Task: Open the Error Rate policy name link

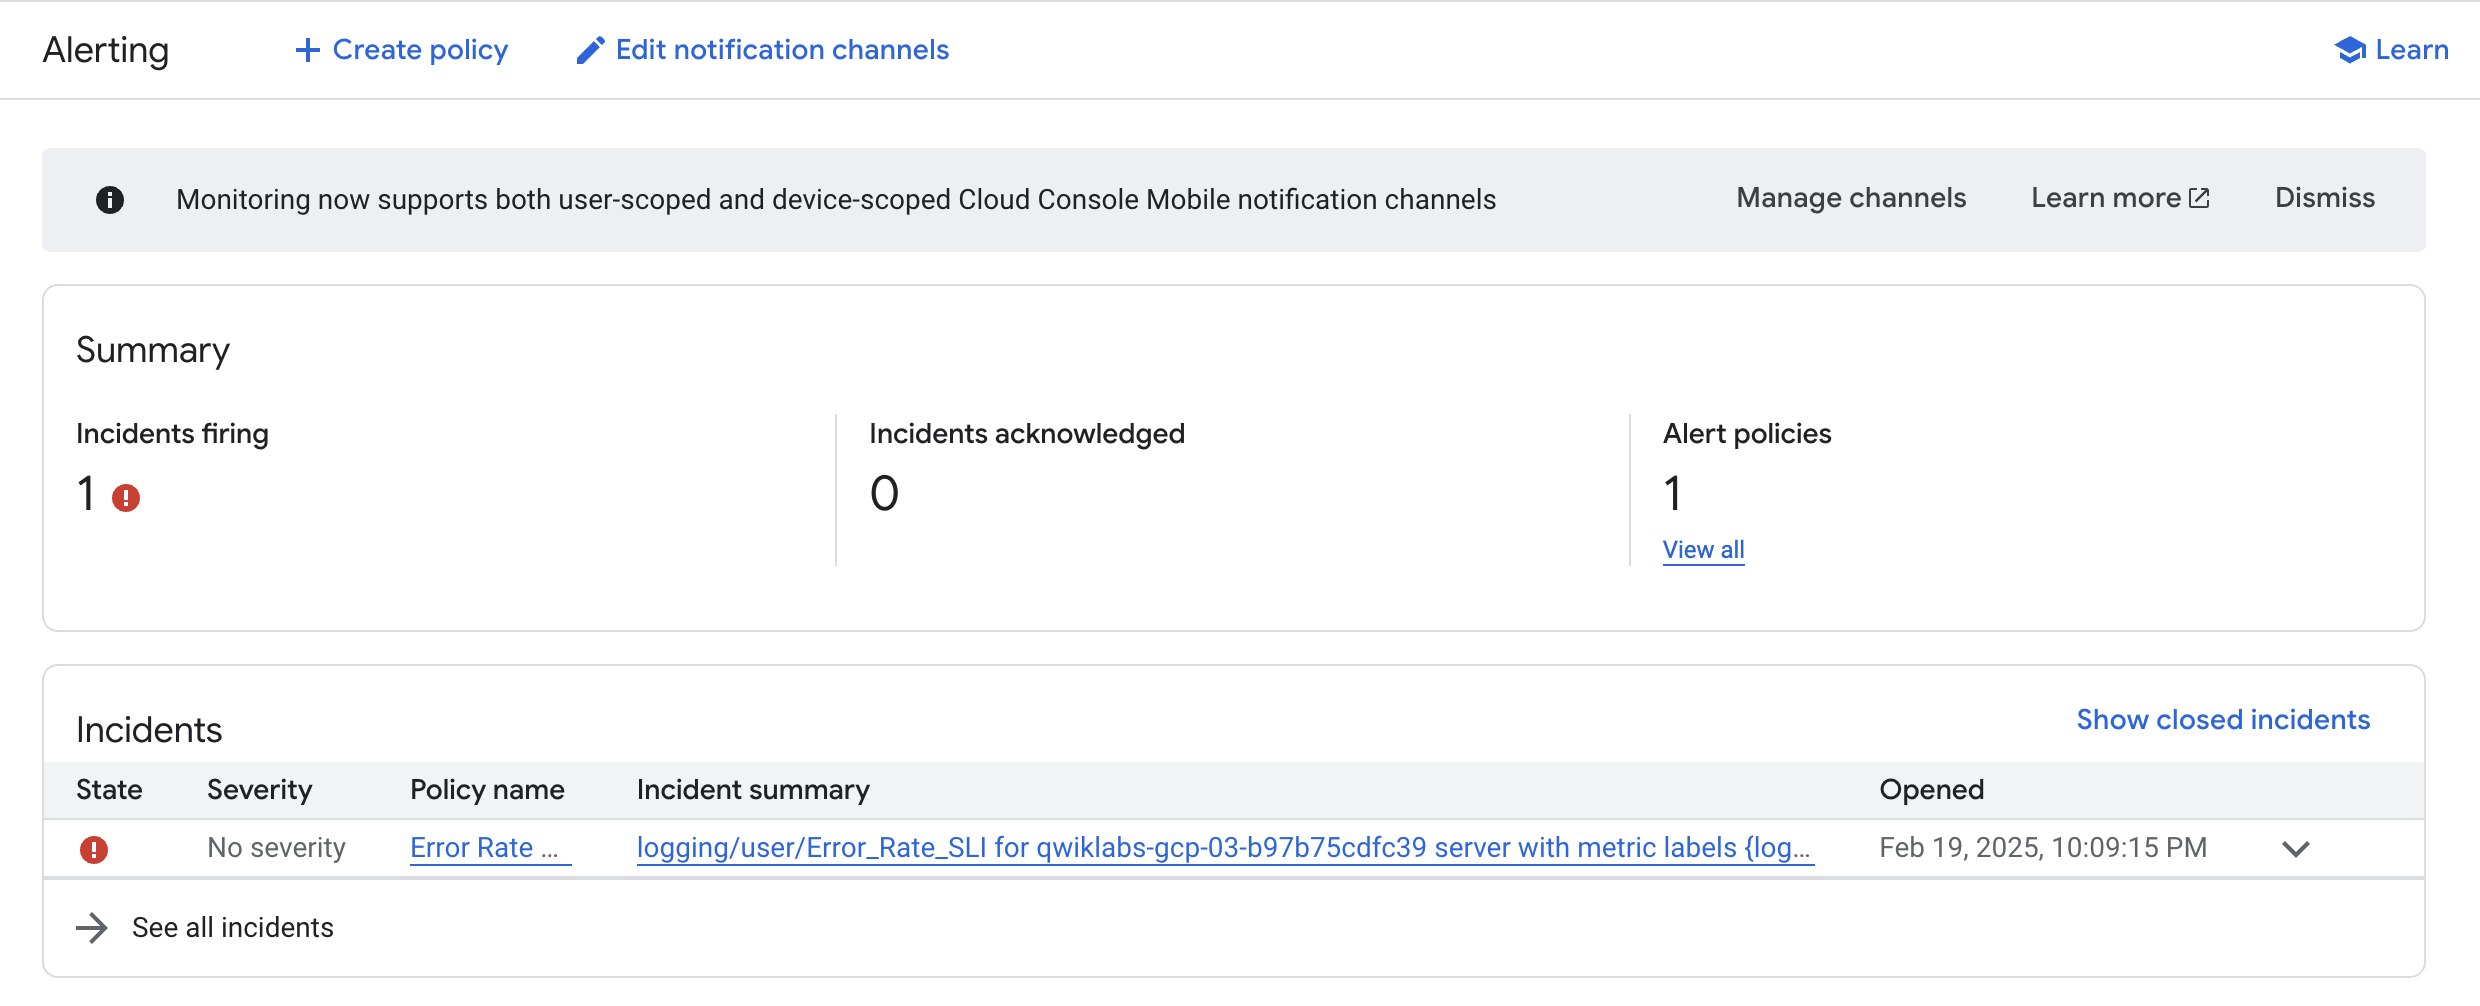Action: [490, 848]
